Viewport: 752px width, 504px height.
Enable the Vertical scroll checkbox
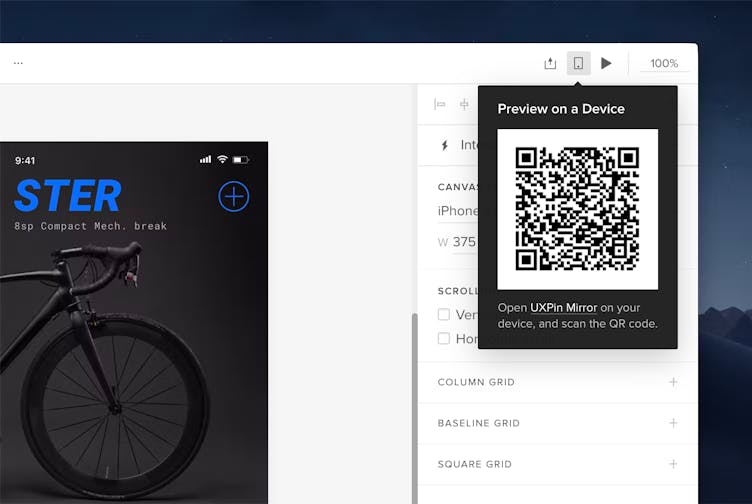click(x=444, y=314)
